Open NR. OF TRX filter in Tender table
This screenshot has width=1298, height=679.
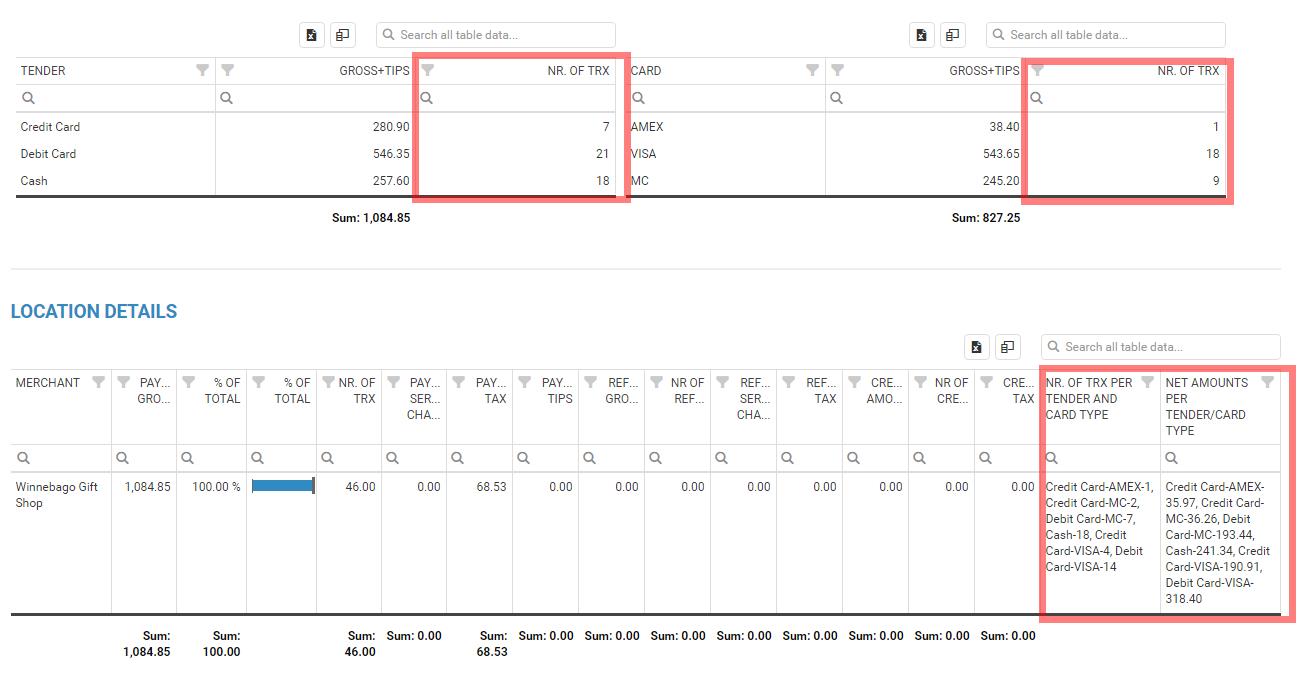428,71
